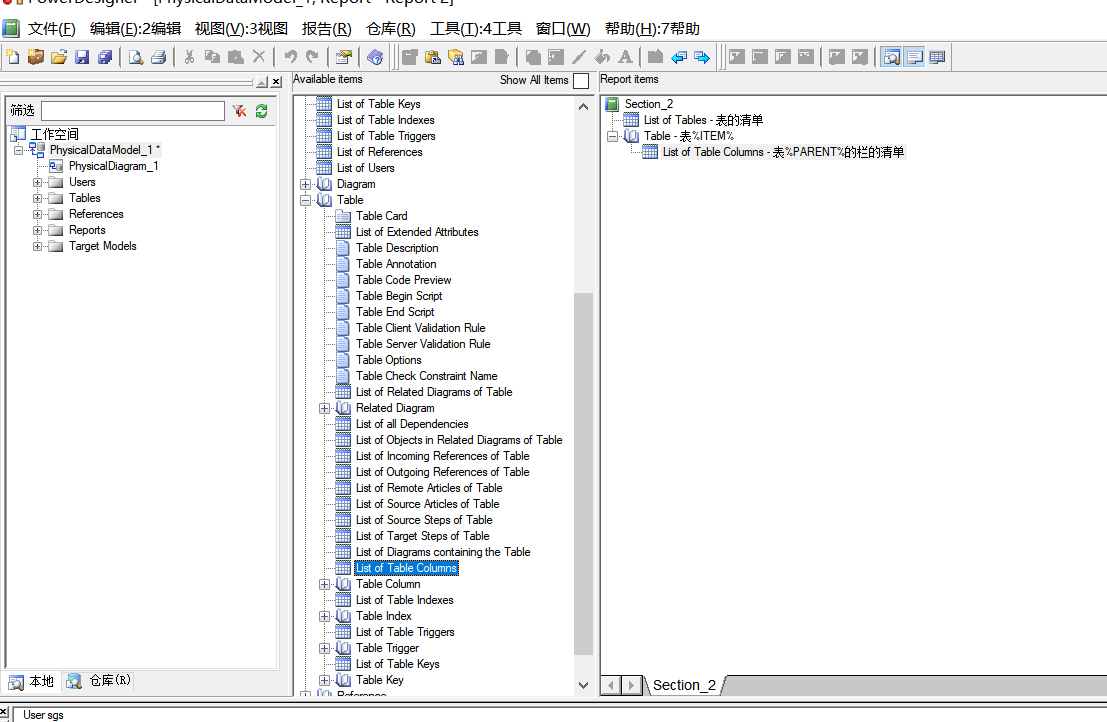The height and width of the screenshot is (722, 1107).
Task: Open the Properties toolbar icon
Action: point(344,57)
